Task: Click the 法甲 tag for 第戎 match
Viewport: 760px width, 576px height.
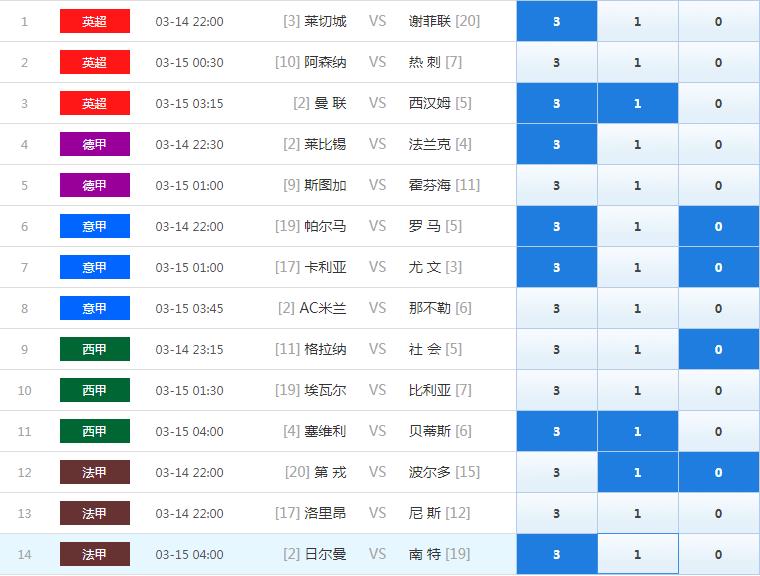Action: [x=95, y=472]
